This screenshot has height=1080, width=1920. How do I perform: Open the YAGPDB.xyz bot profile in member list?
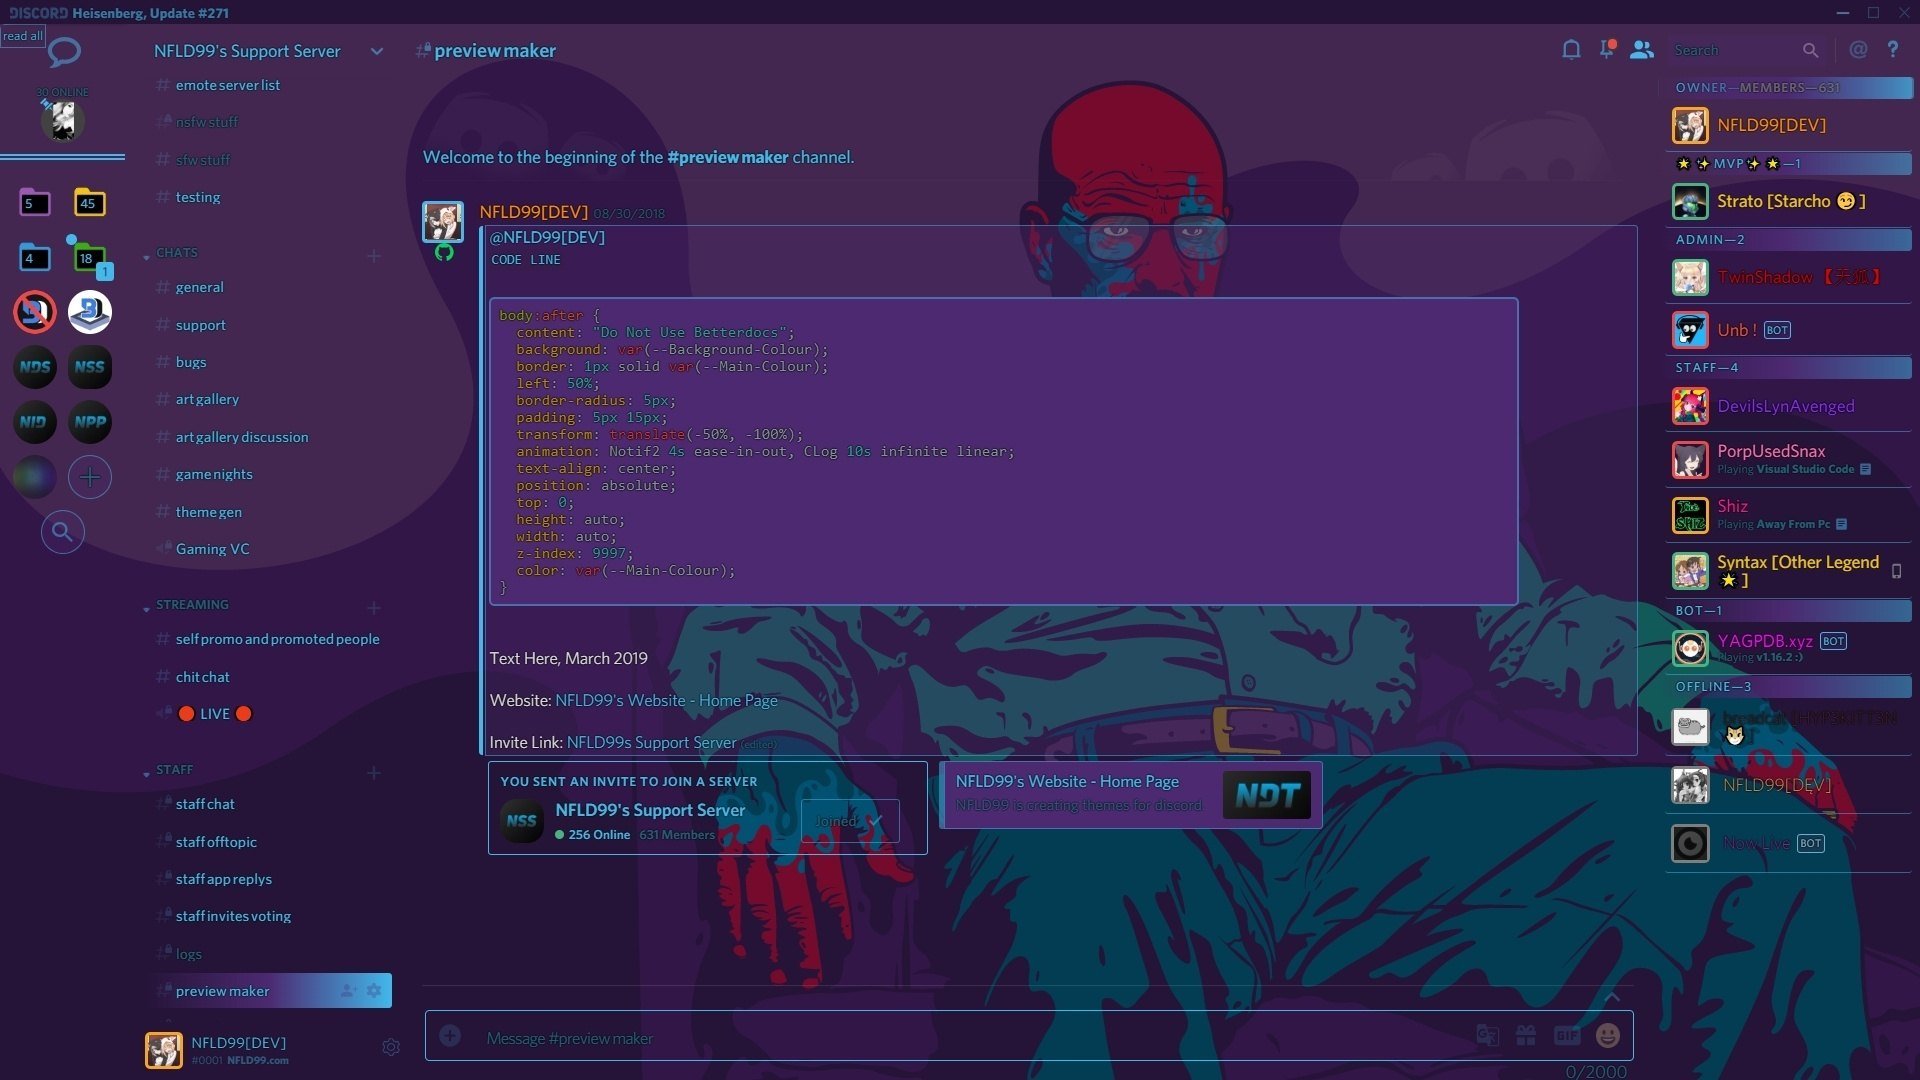click(x=1789, y=647)
